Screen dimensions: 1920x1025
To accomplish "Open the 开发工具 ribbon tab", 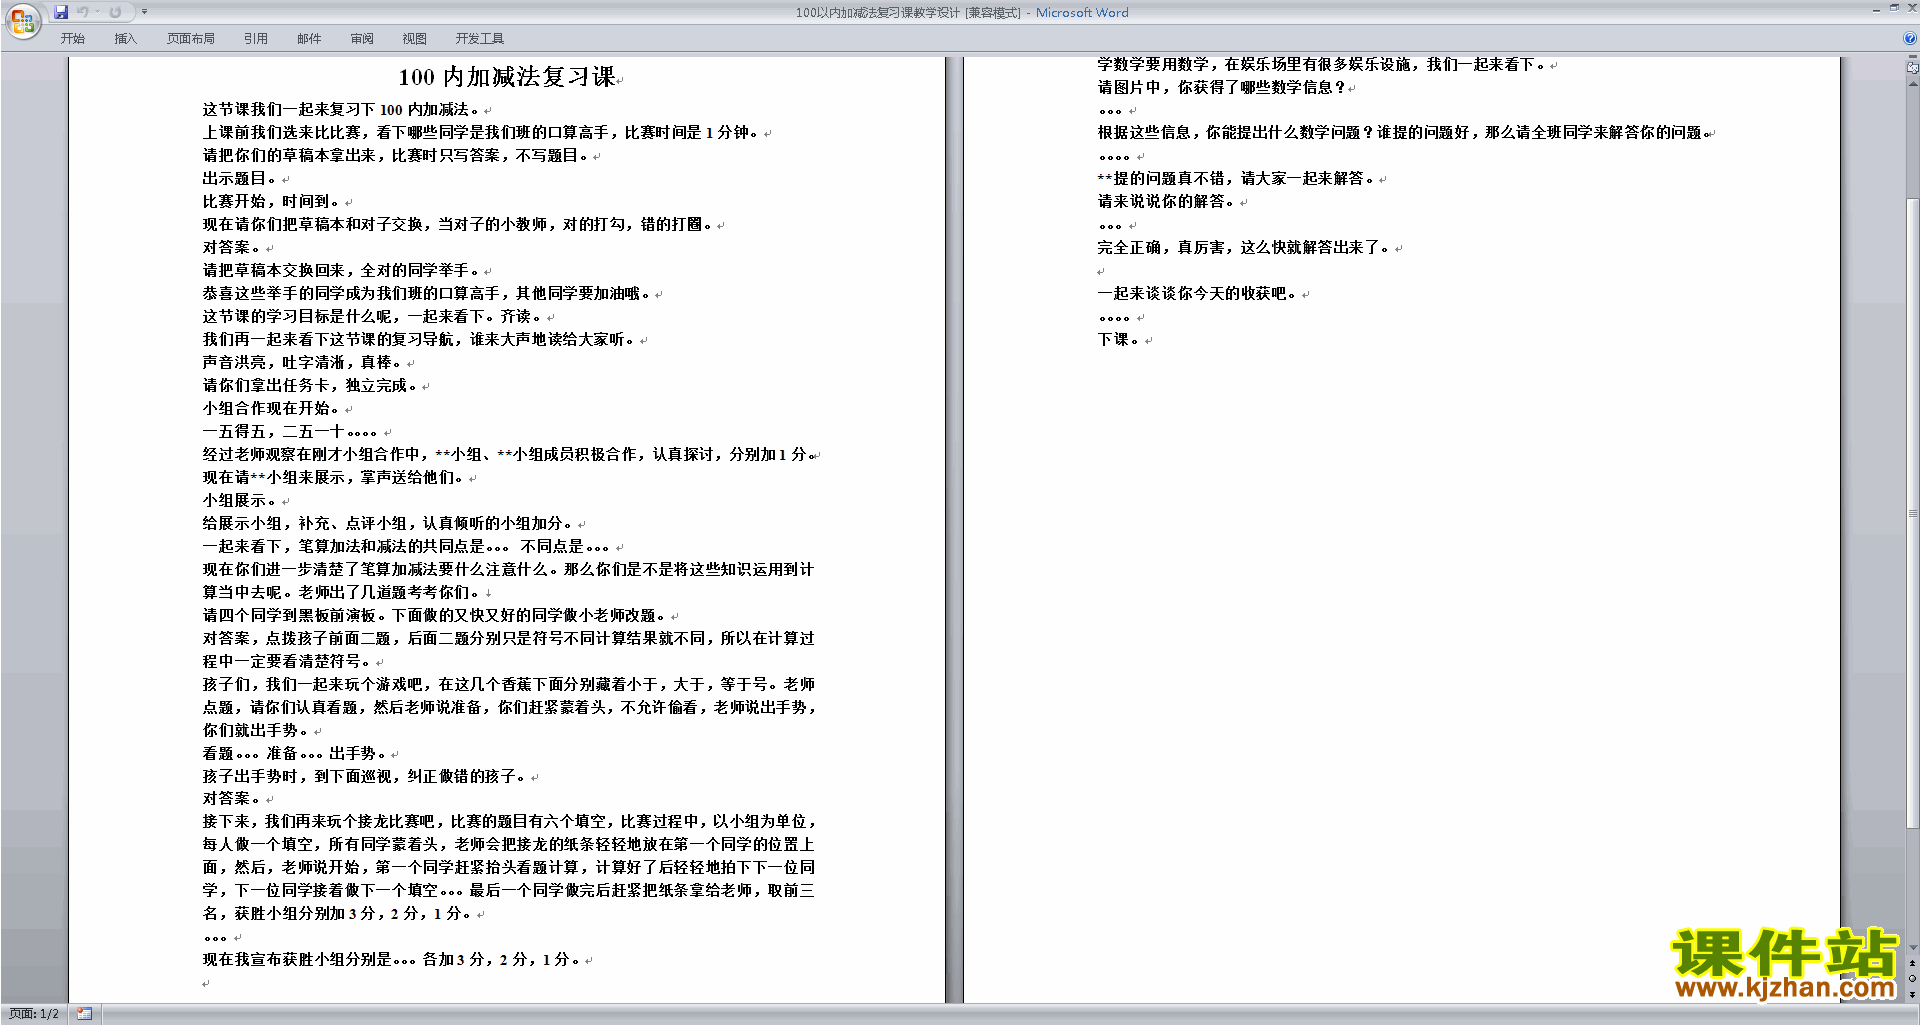I will pyautogui.click(x=480, y=38).
